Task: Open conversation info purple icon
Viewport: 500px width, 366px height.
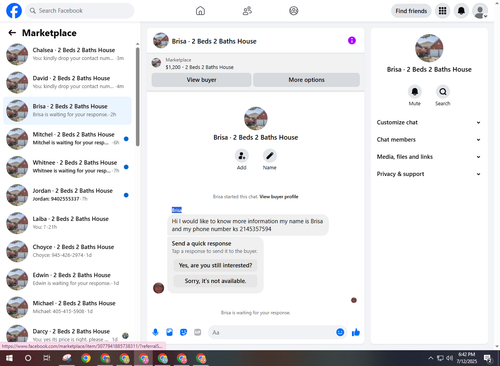Action: pyautogui.click(x=352, y=41)
